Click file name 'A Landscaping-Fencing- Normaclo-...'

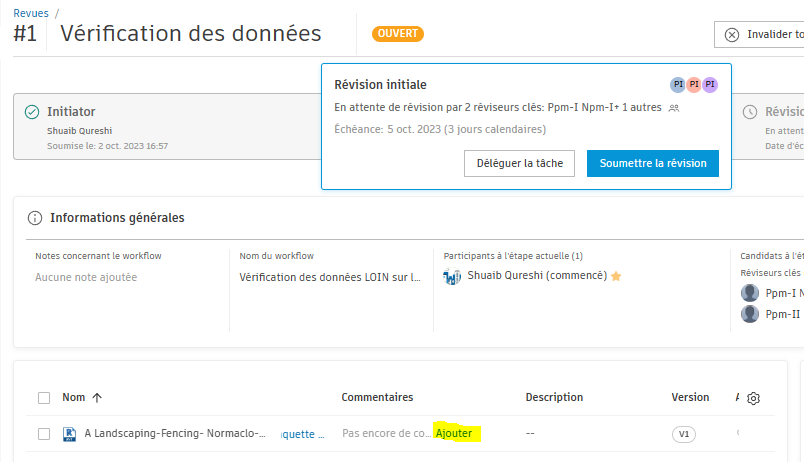pyautogui.click(x=175, y=433)
